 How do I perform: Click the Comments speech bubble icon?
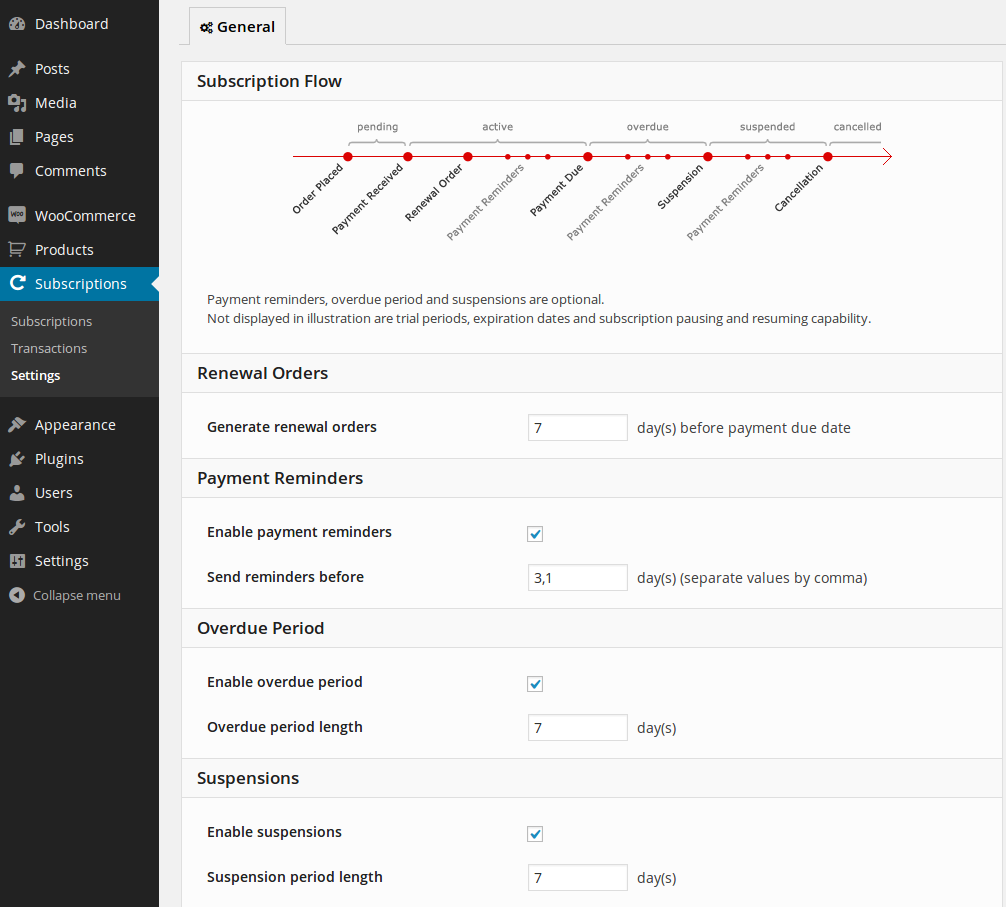tap(17, 171)
